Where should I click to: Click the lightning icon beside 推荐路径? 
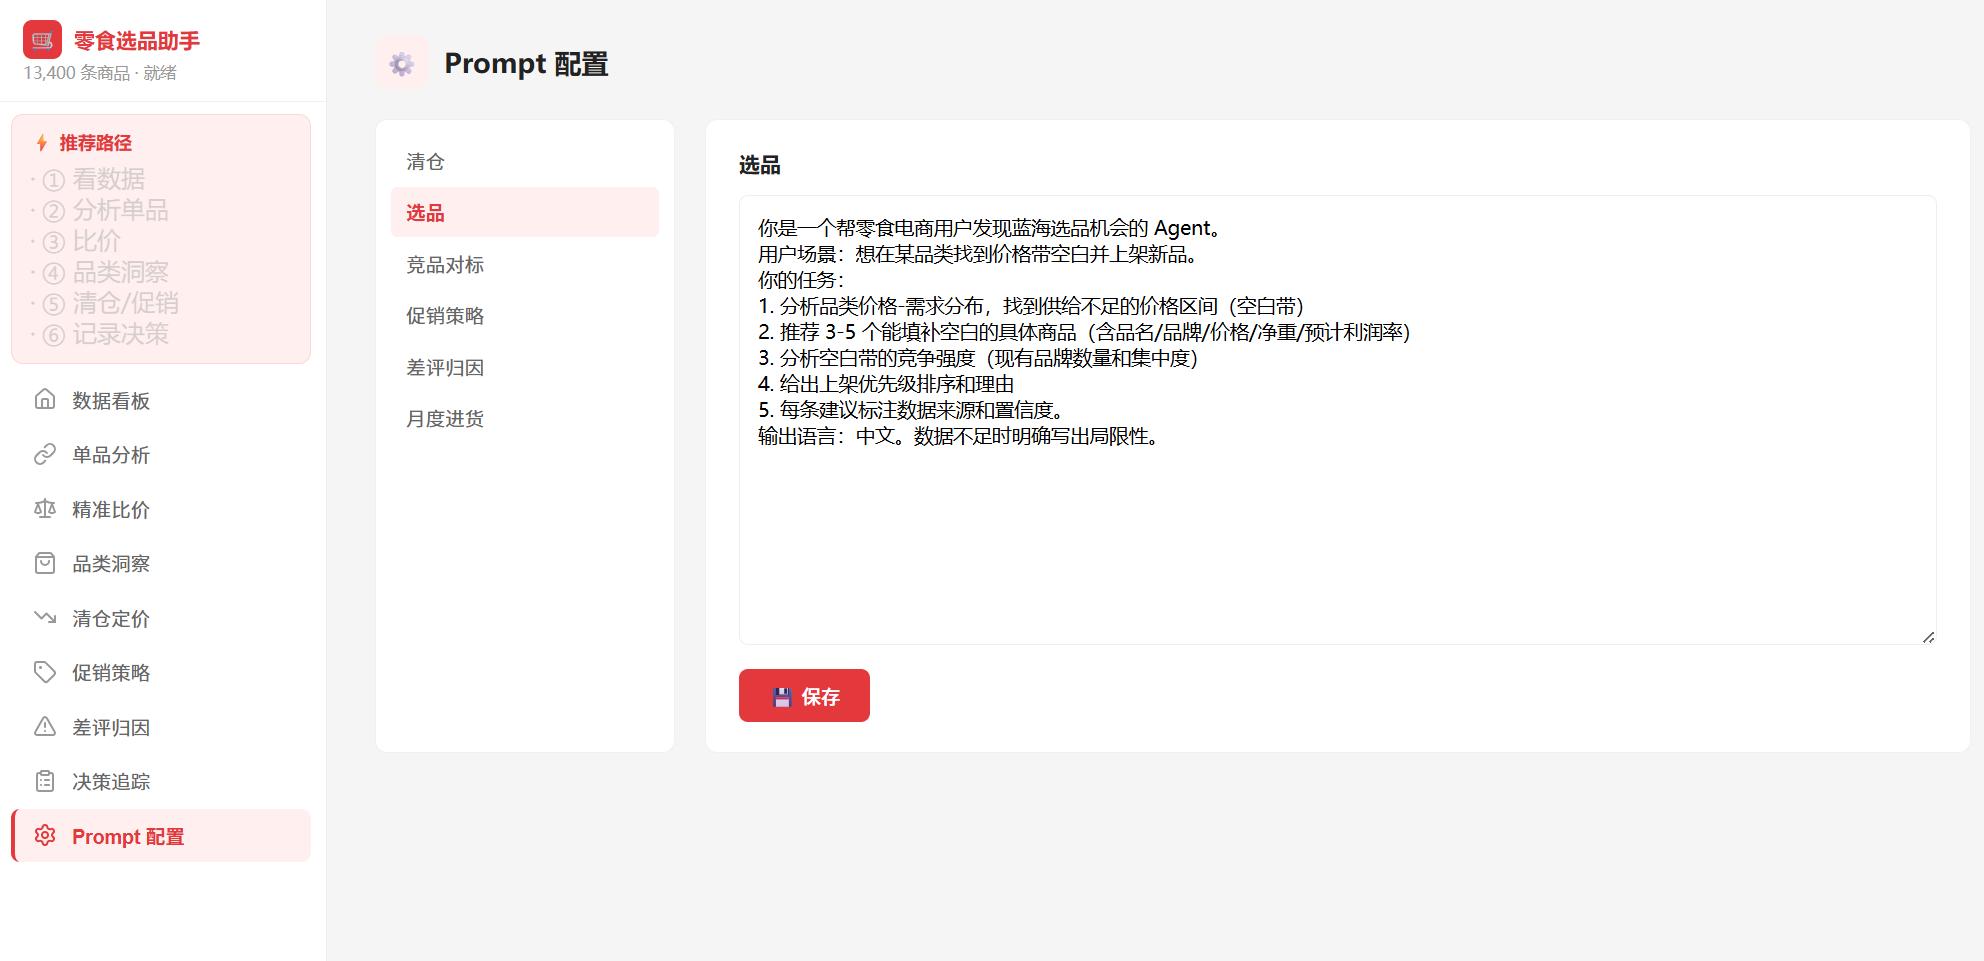(x=42, y=143)
